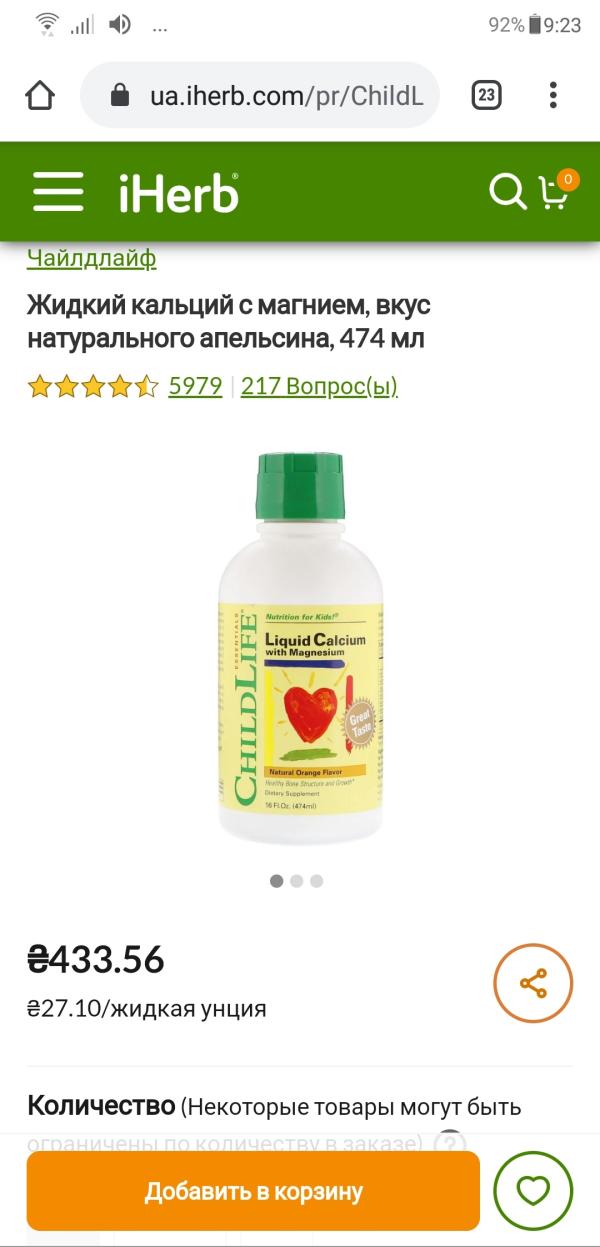
Task: View site security padlock info
Action: [x=120, y=96]
